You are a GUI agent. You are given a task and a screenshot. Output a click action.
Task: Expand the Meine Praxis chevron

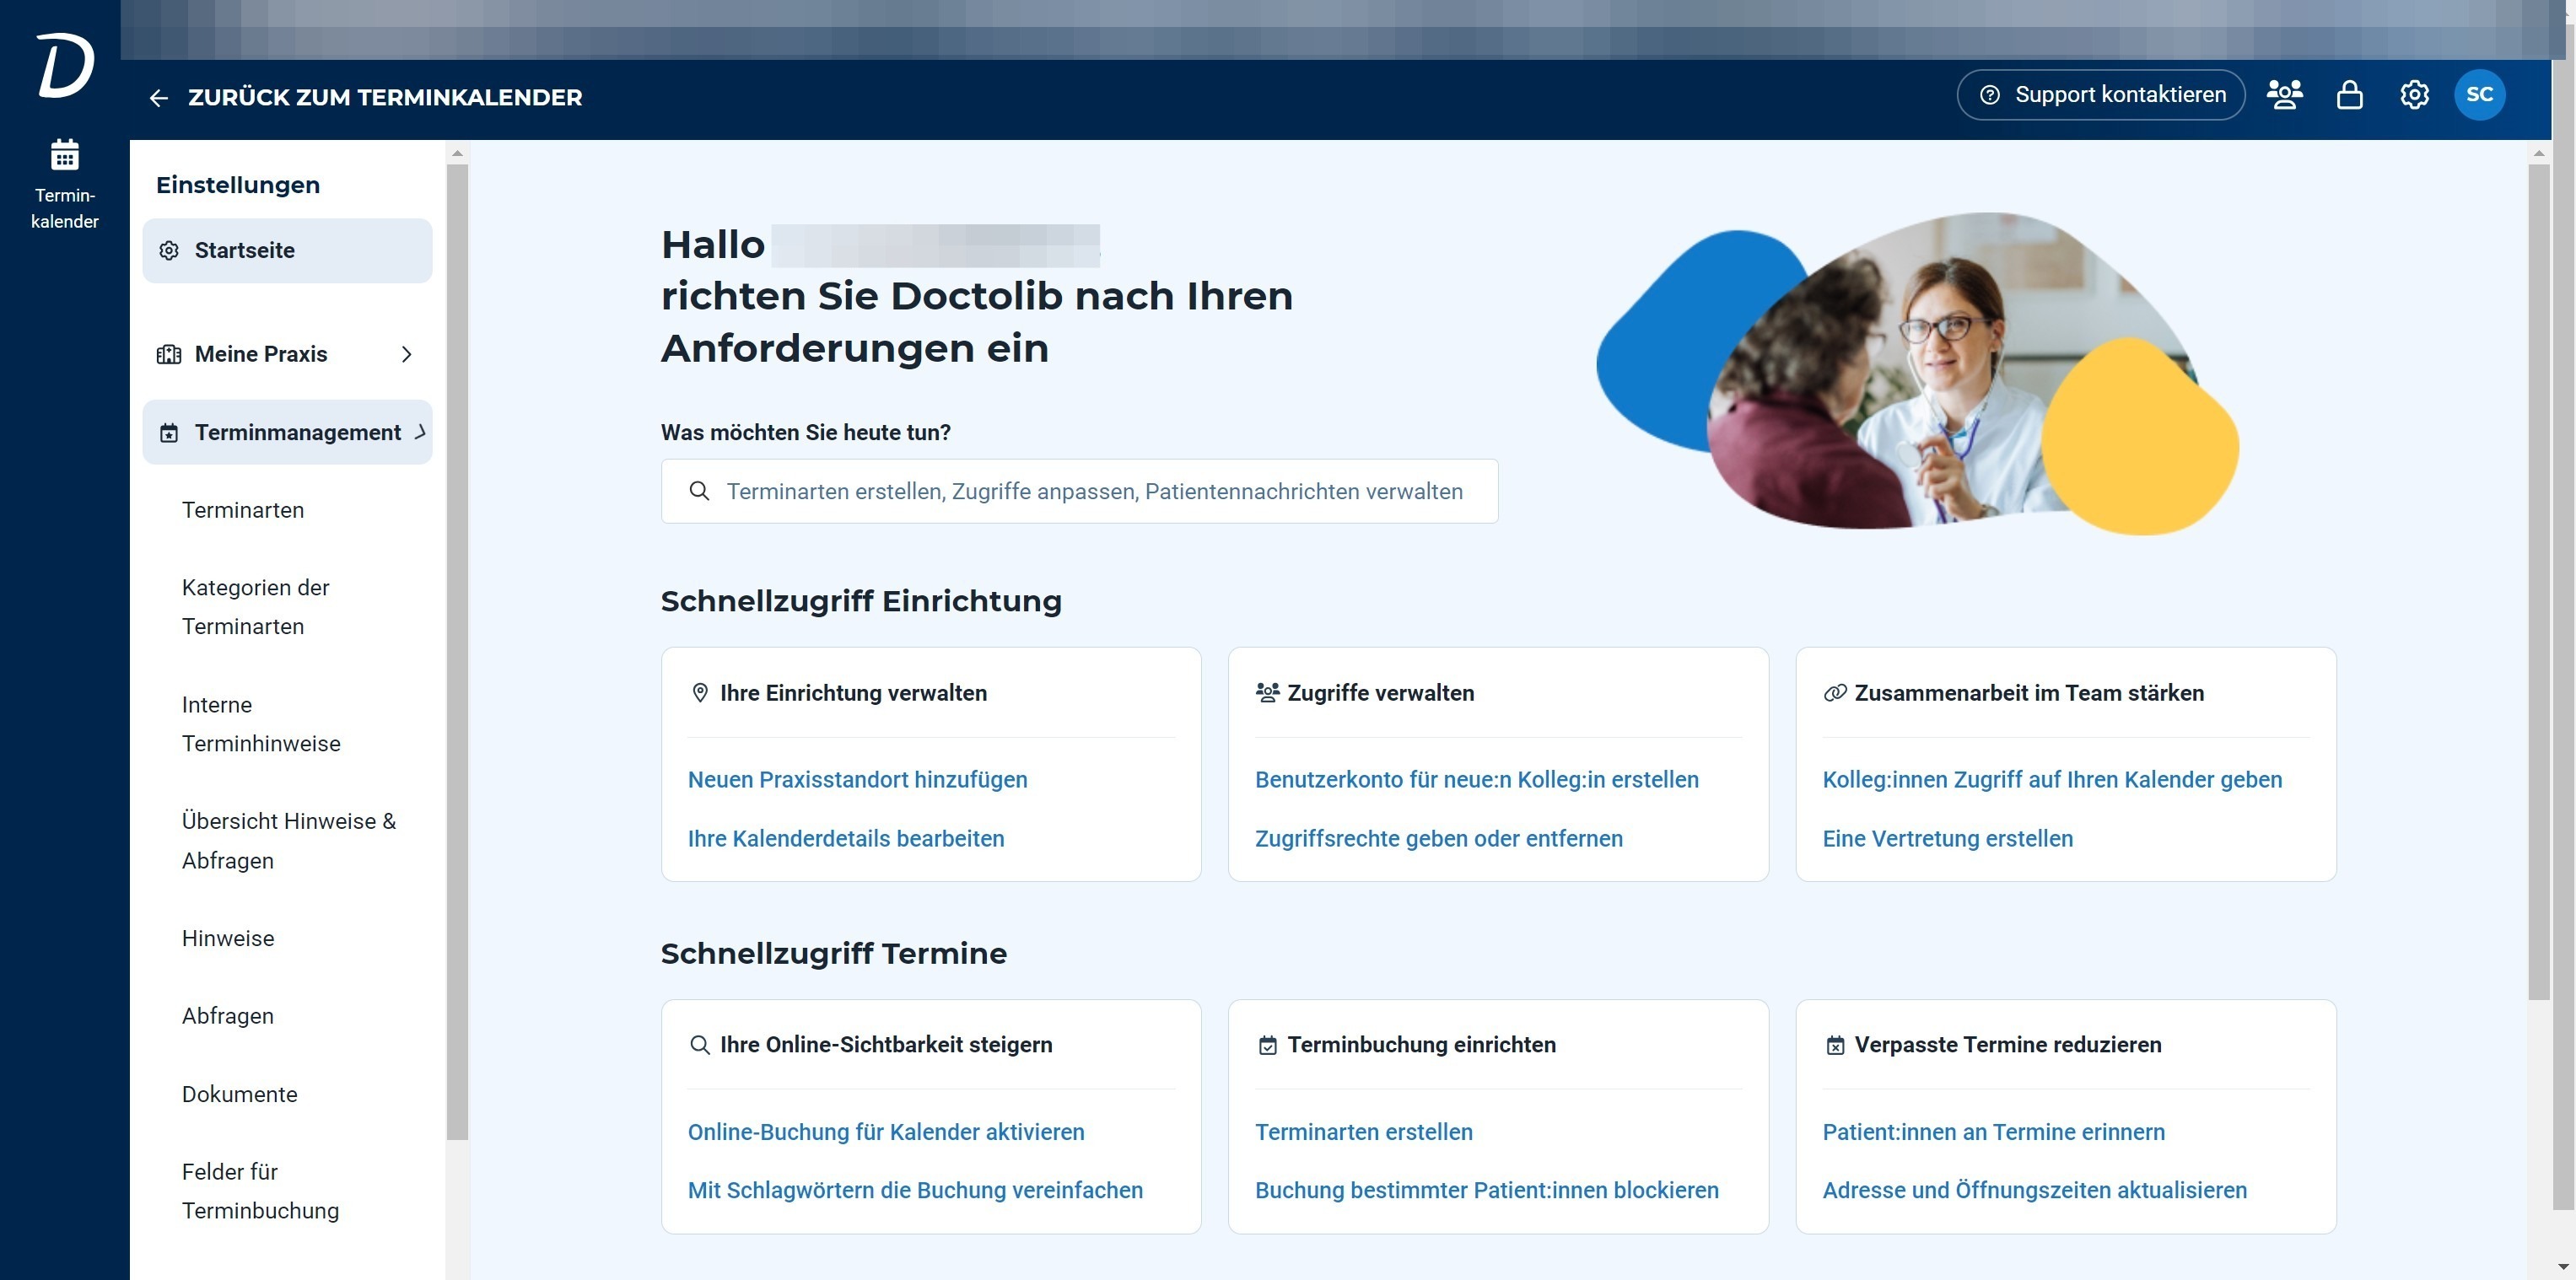(406, 354)
